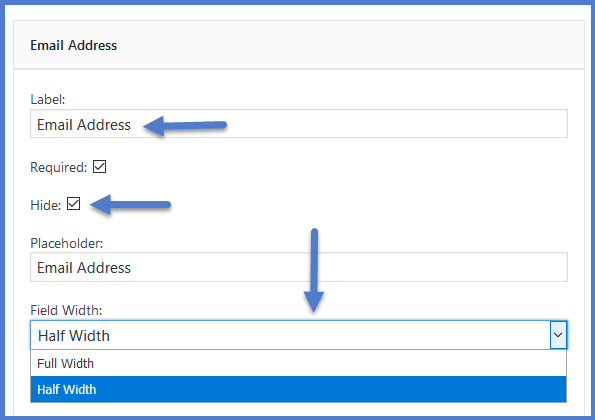595x420 pixels.
Task: Click the gray header bar of the panel
Action: pyautogui.click(x=299, y=45)
